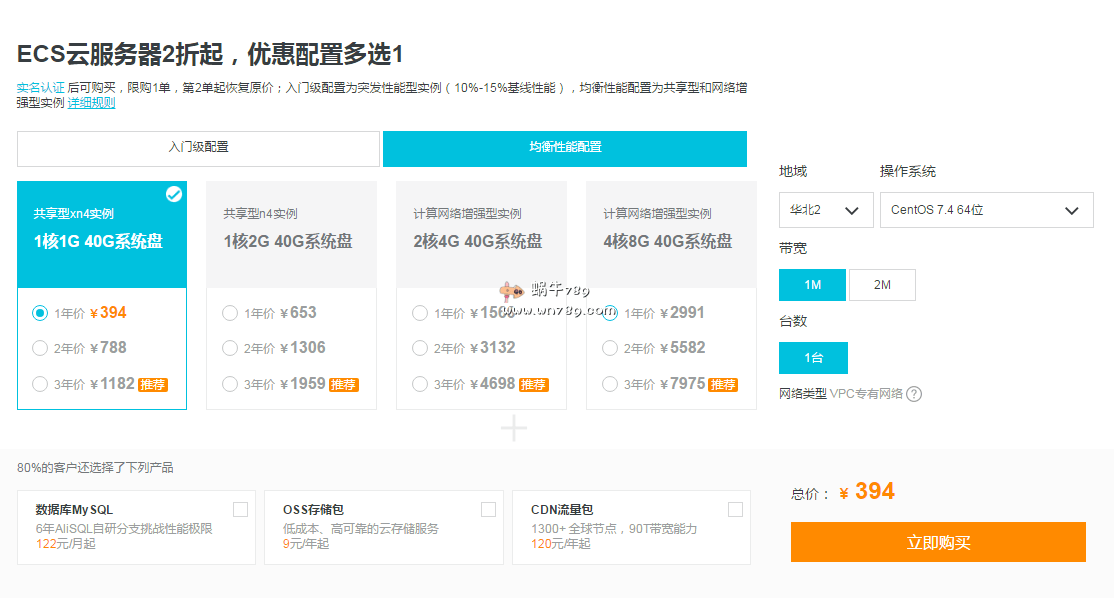This screenshot has width=1114, height=598.
Task: Select the 3年价 ¥4698 radio option
Action: 420,384
